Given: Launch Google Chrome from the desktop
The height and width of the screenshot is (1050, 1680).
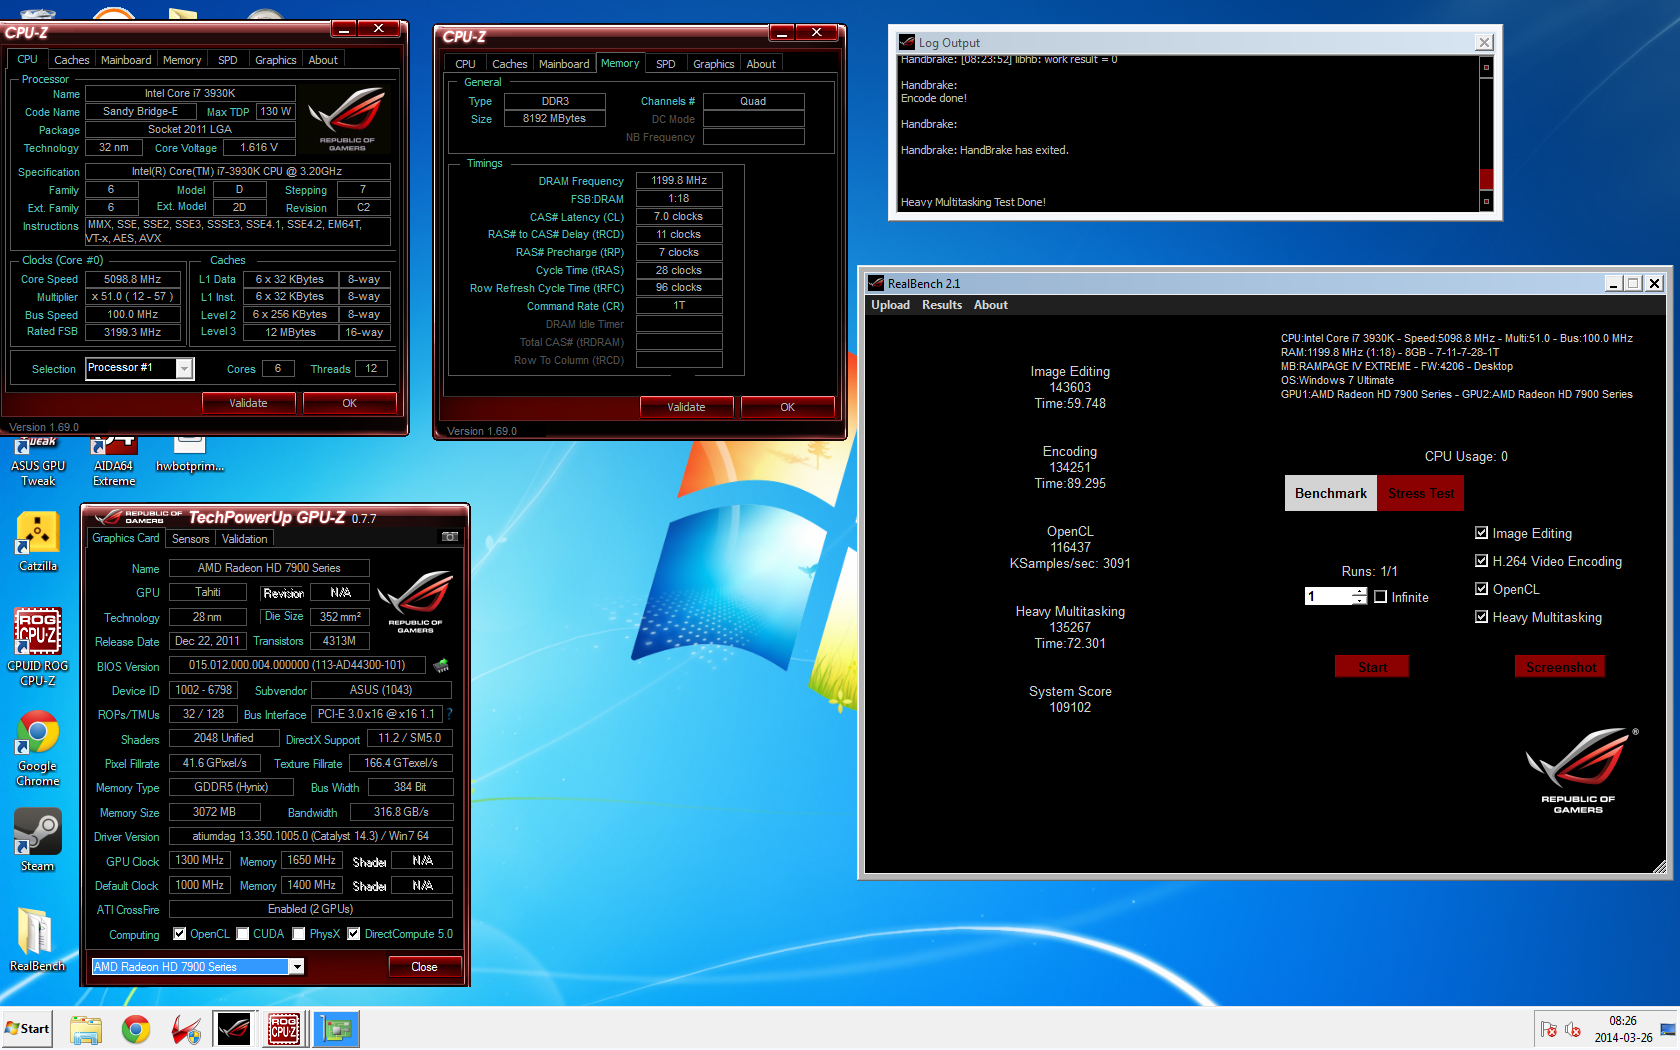Looking at the screenshot, I should coord(38,748).
